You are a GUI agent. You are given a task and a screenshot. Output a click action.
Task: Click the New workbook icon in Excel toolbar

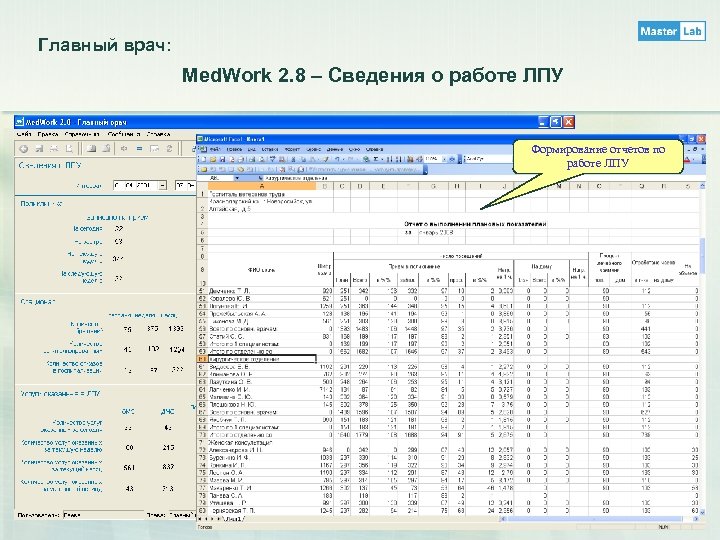[x=203, y=159]
